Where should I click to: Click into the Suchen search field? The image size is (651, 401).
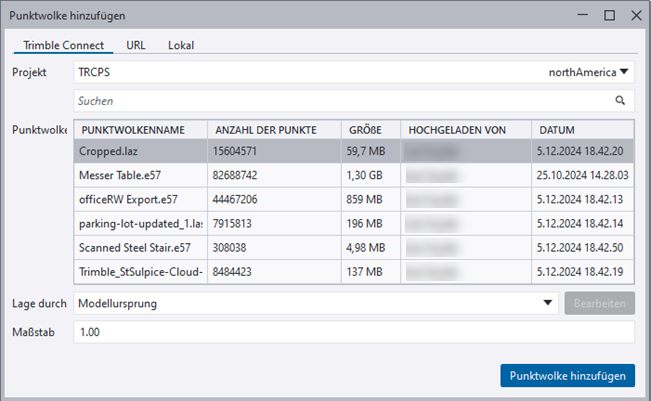[340, 101]
